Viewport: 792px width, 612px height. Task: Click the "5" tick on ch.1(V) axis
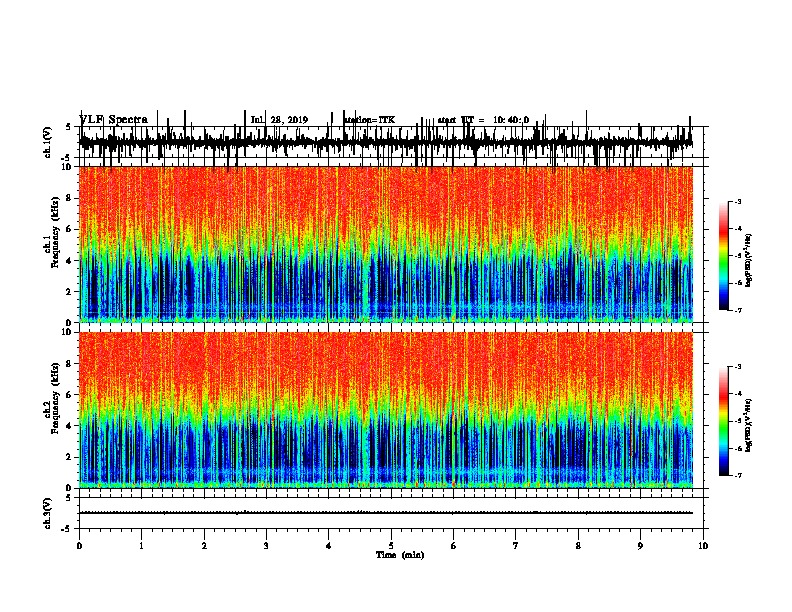[x=69, y=127]
